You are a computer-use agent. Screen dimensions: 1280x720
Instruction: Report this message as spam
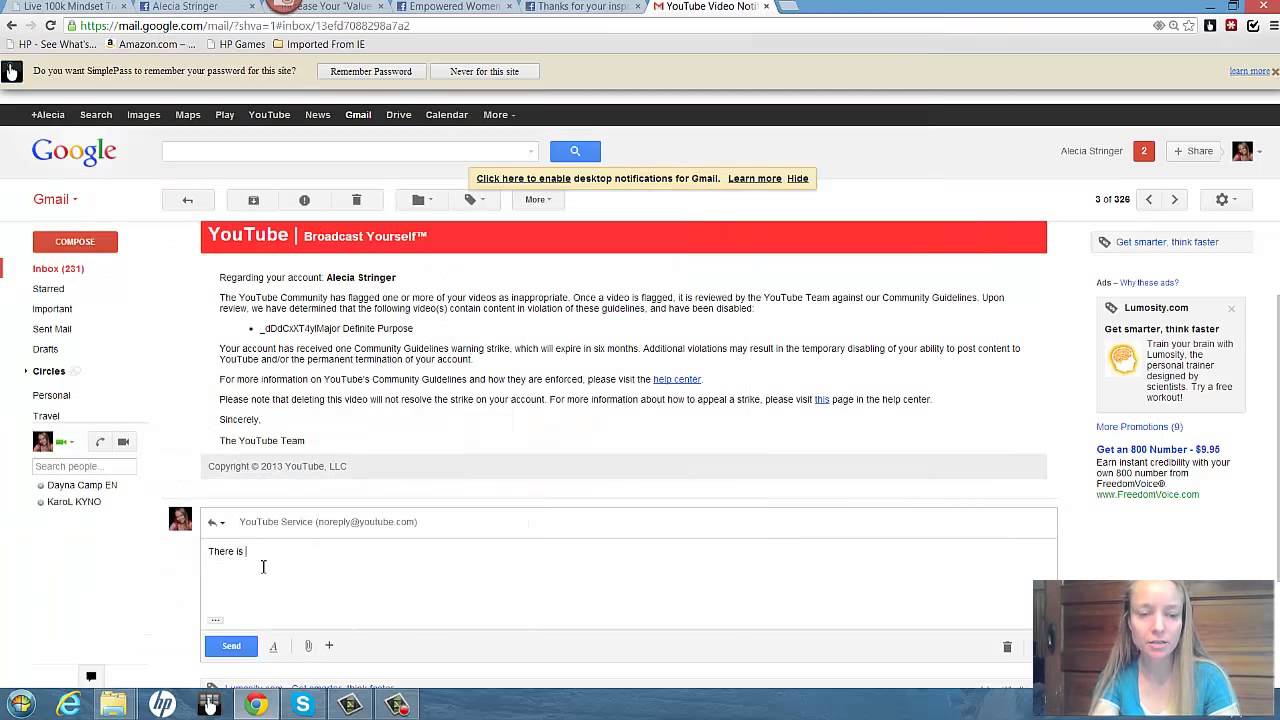click(x=304, y=200)
